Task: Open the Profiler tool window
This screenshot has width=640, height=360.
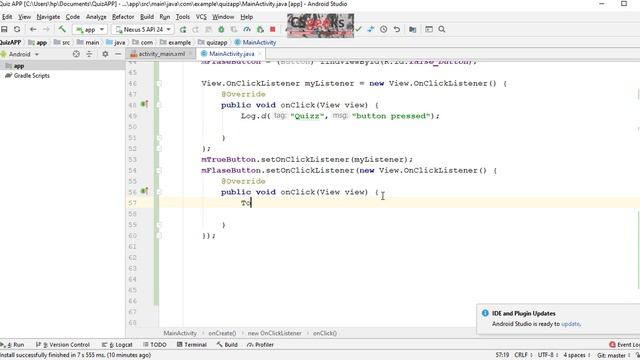Action: 260,344
